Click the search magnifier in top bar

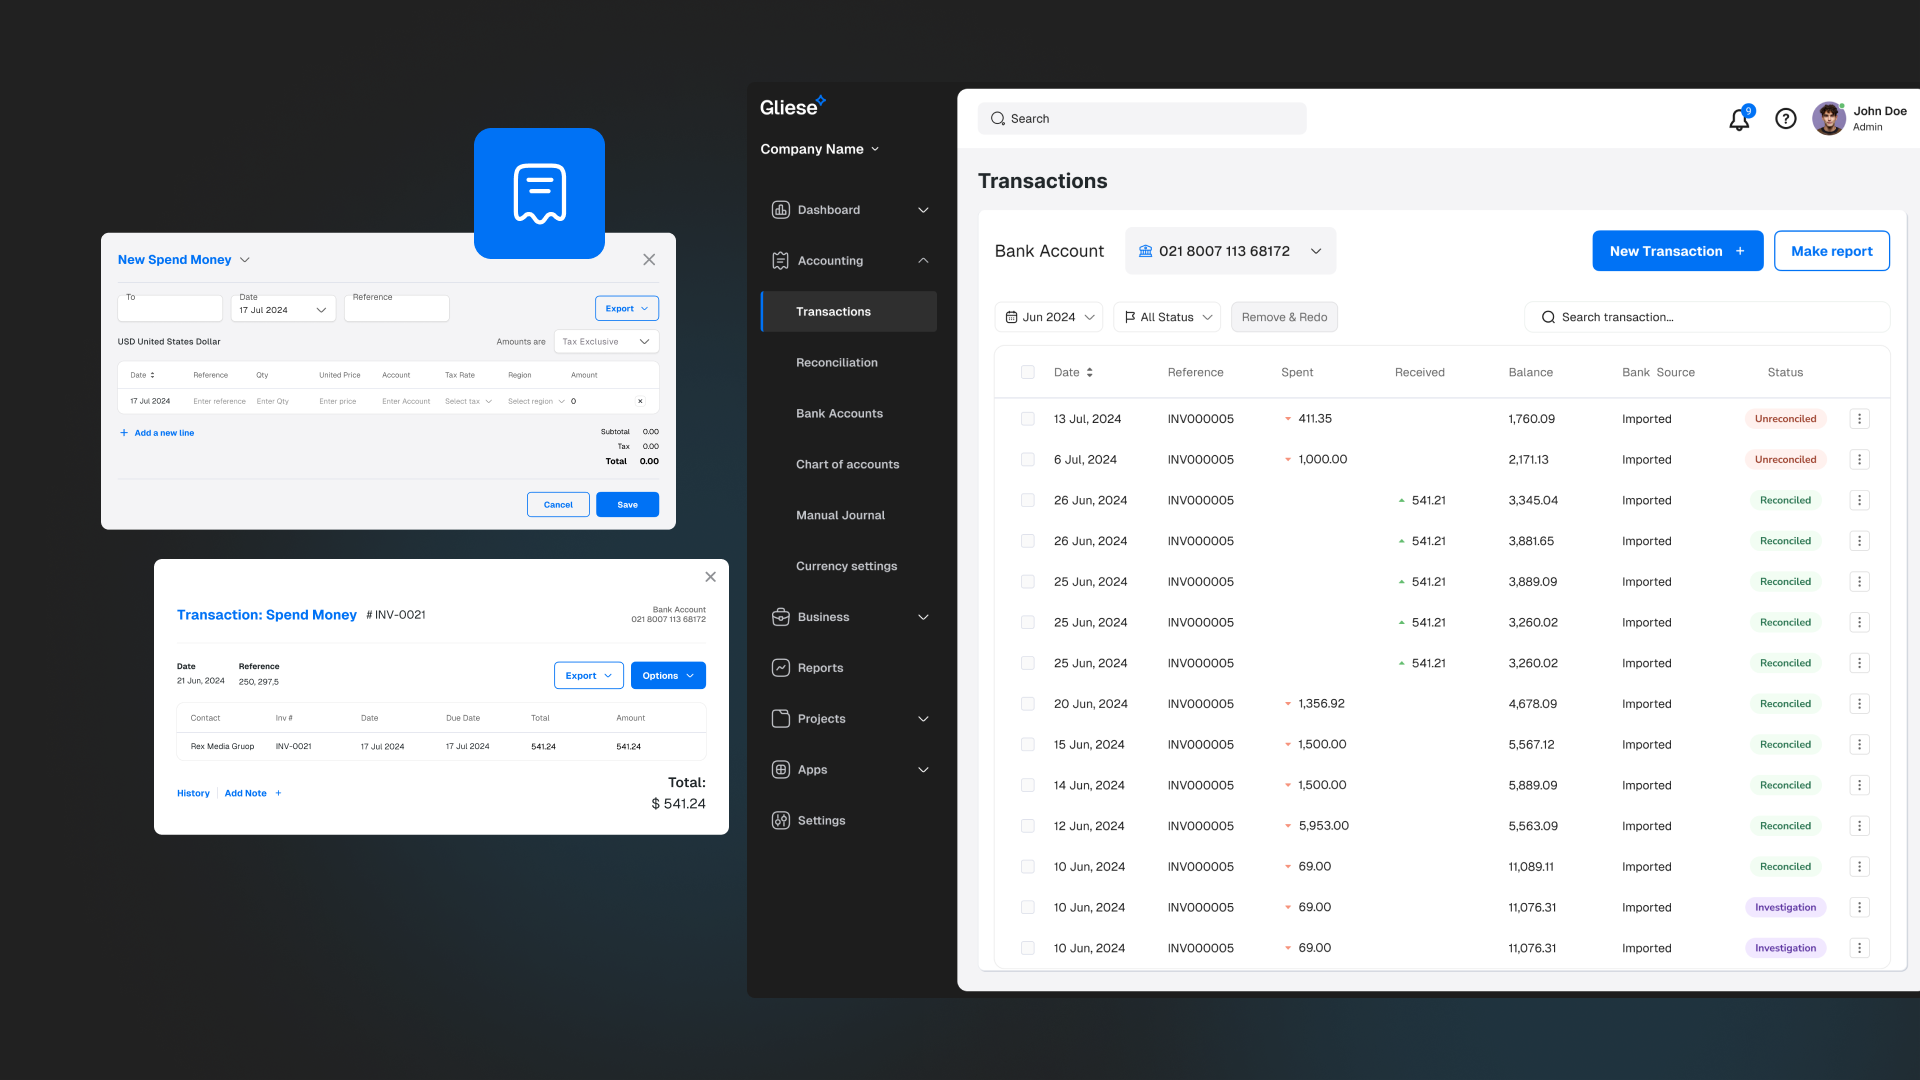click(998, 119)
